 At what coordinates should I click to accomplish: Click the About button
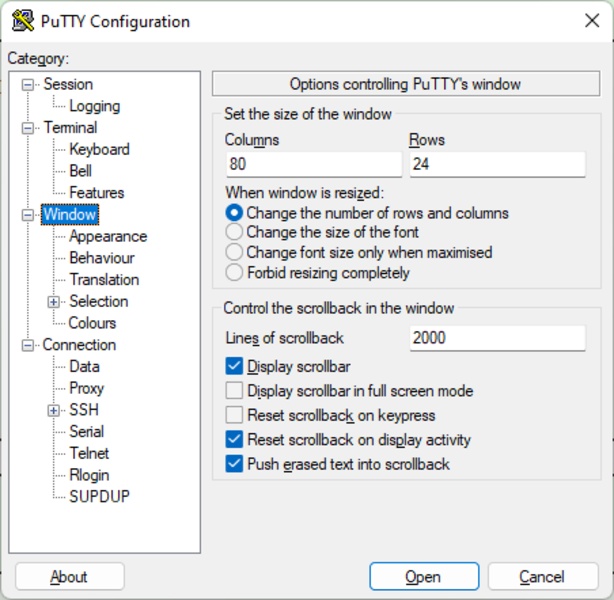69,577
